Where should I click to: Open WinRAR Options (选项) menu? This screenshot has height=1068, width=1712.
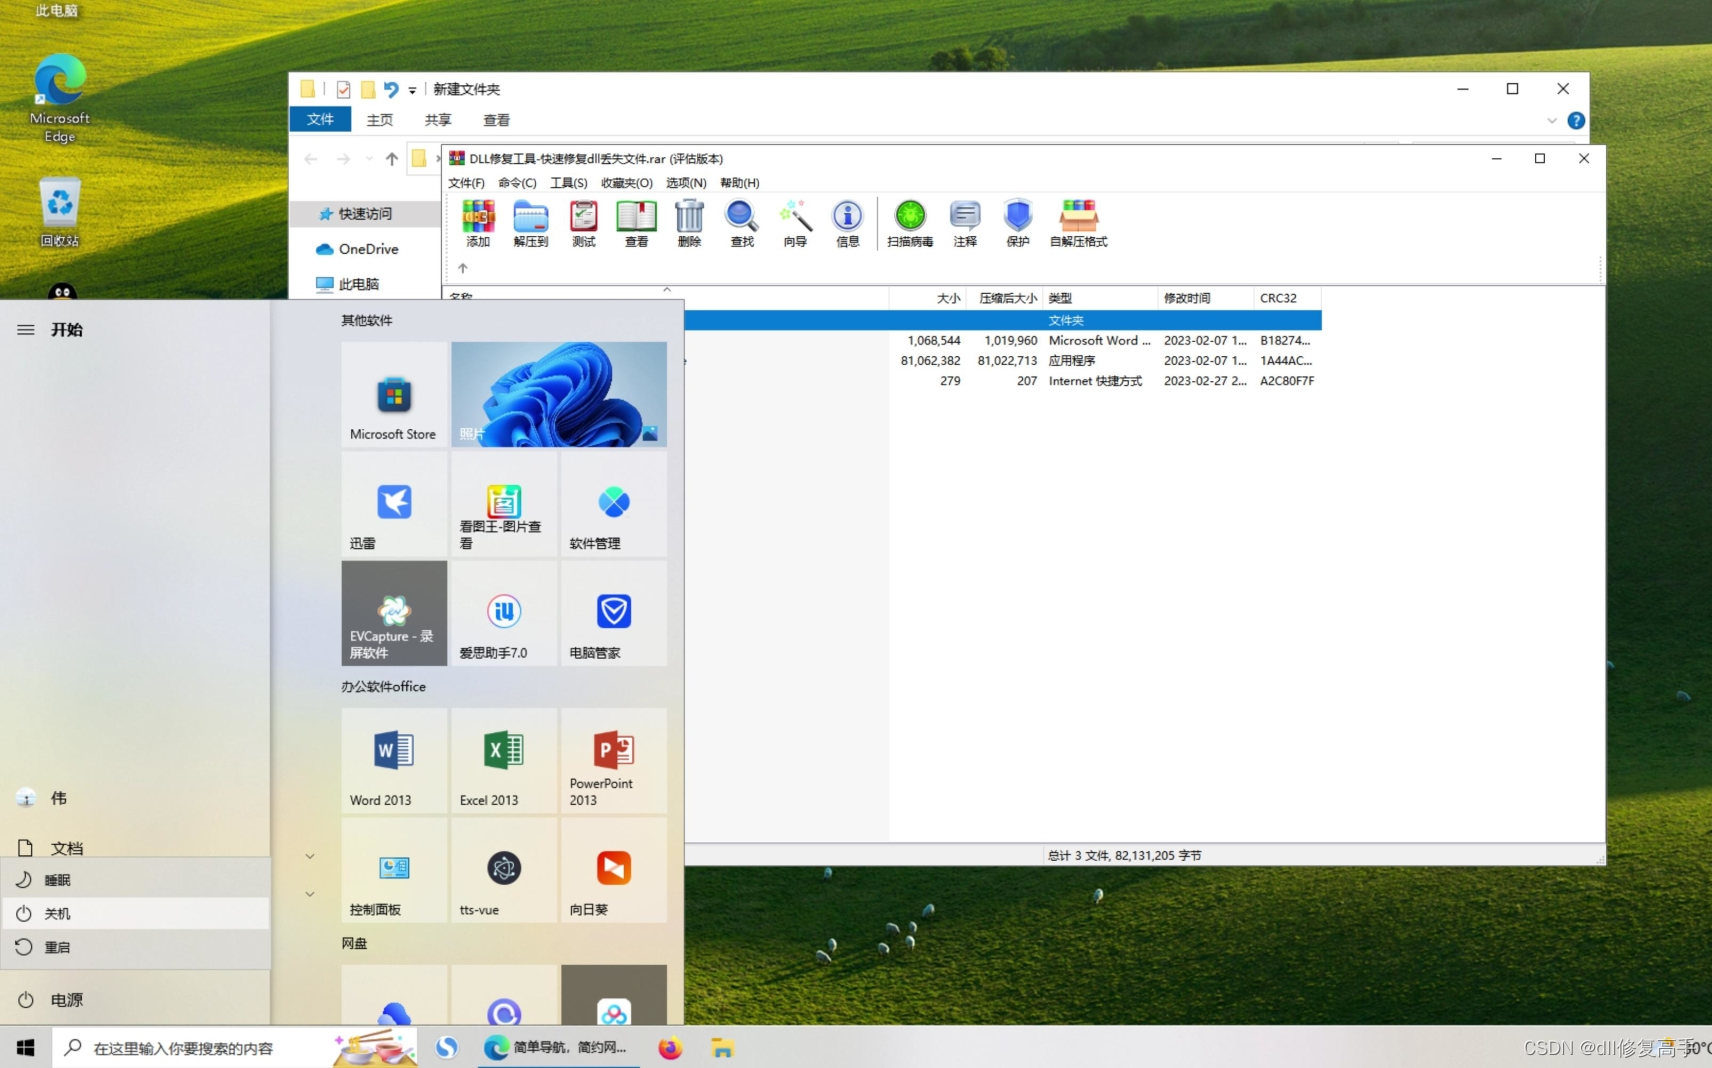click(x=686, y=183)
